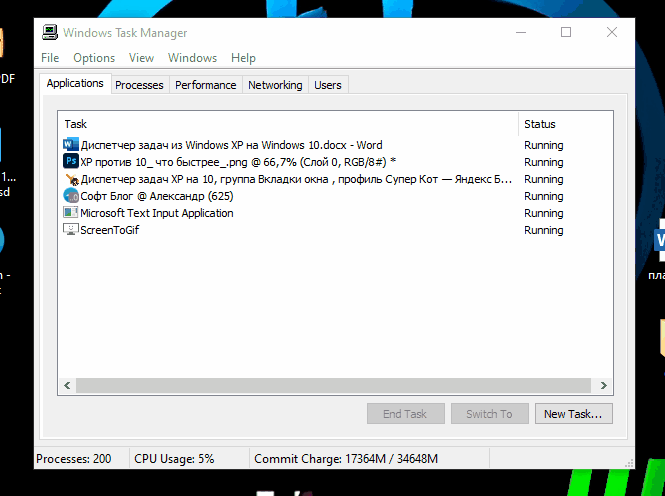This screenshot has width=665, height=496.
Task: Click the Commit Charge status bar entry
Action: [346, 459]
